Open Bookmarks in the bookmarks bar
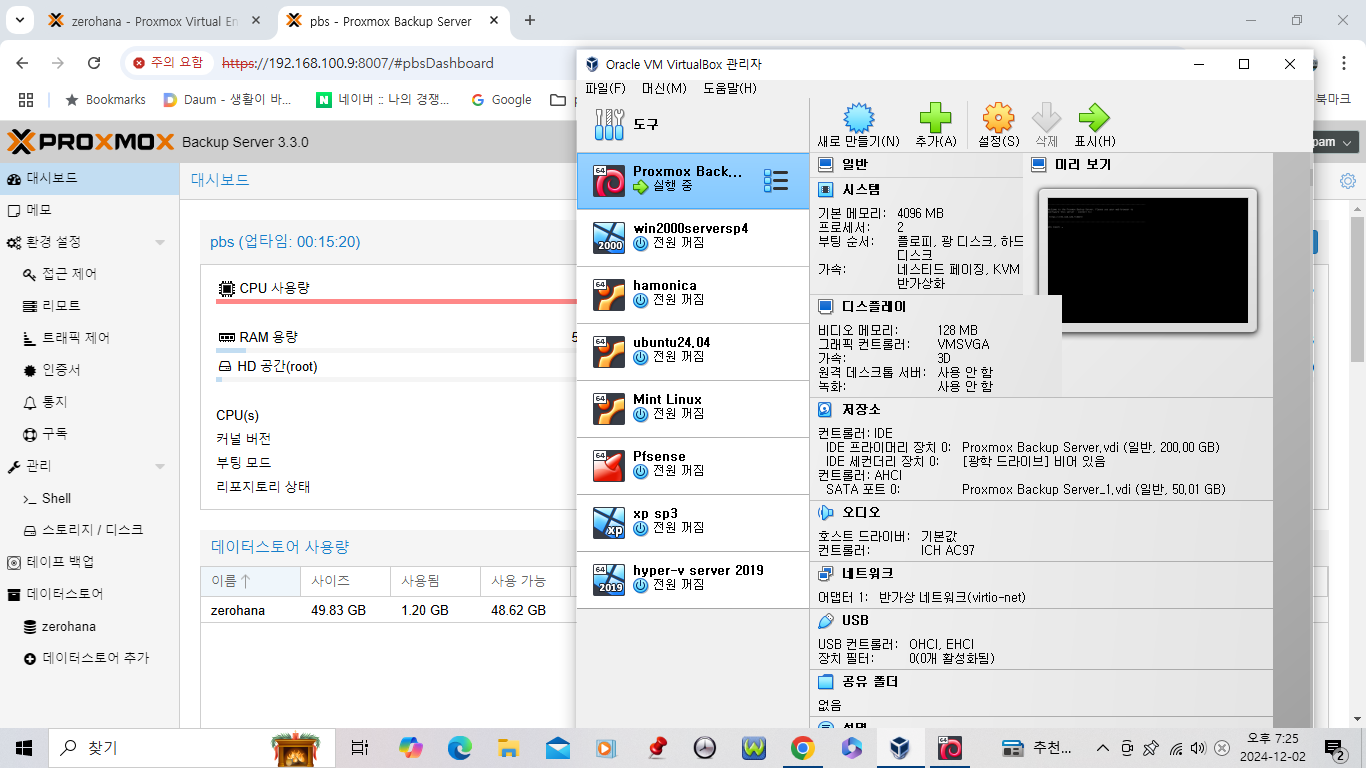The image size is (1366, 768). click(x=105, y=100)
